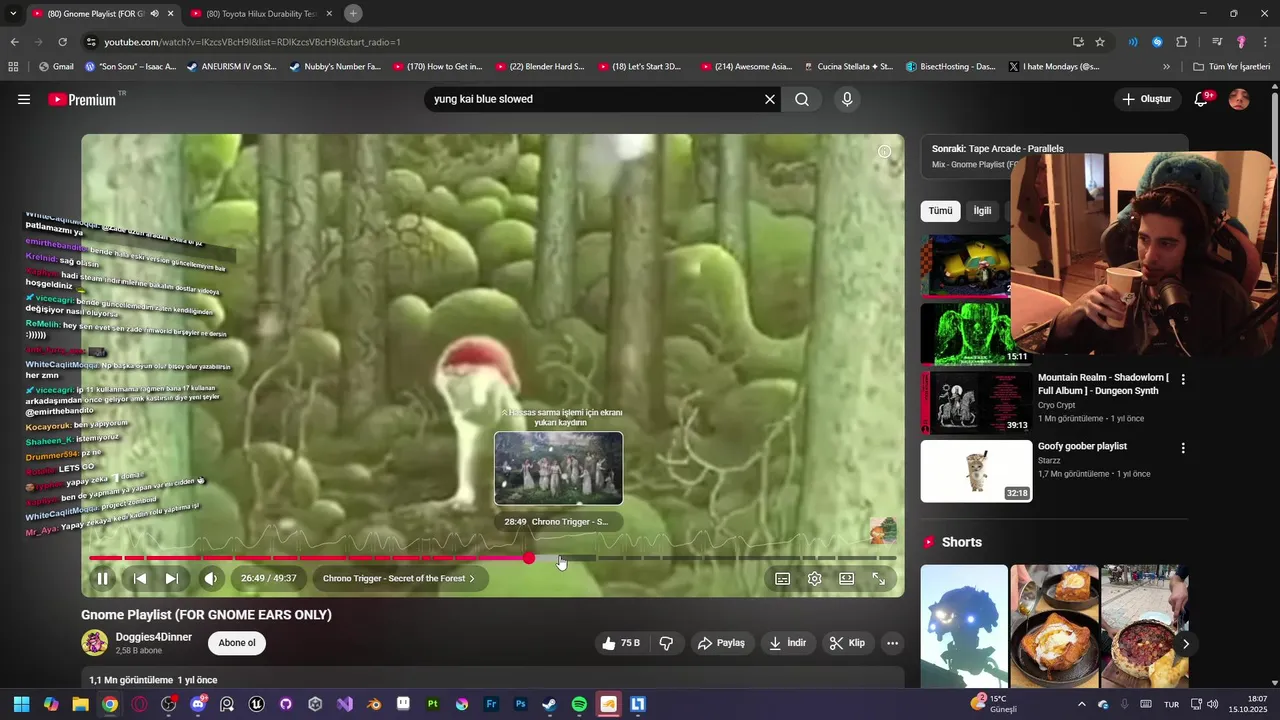
Task: Click the install app icon in the address bar
Action: coord(1078,42)
